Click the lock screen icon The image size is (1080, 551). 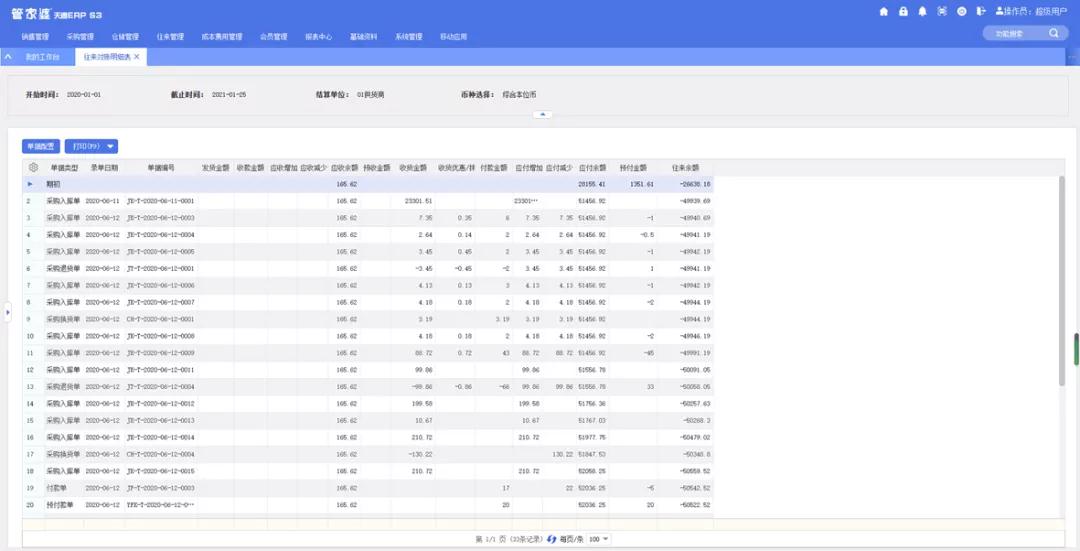[903, 12]
